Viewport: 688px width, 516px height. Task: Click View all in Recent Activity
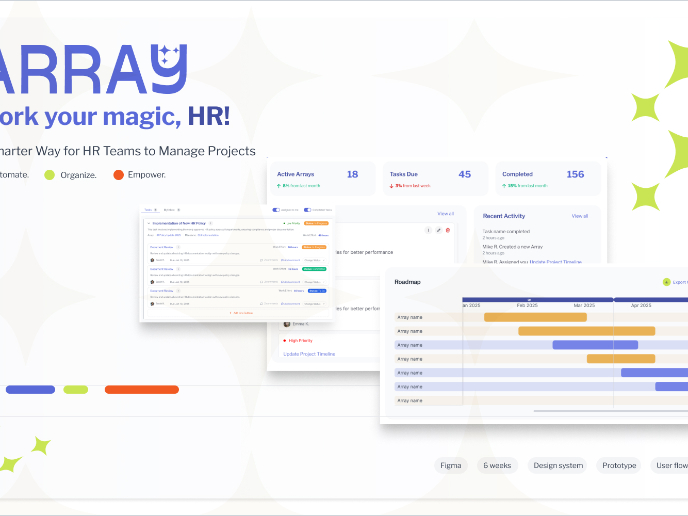click(x=580, y=216)
